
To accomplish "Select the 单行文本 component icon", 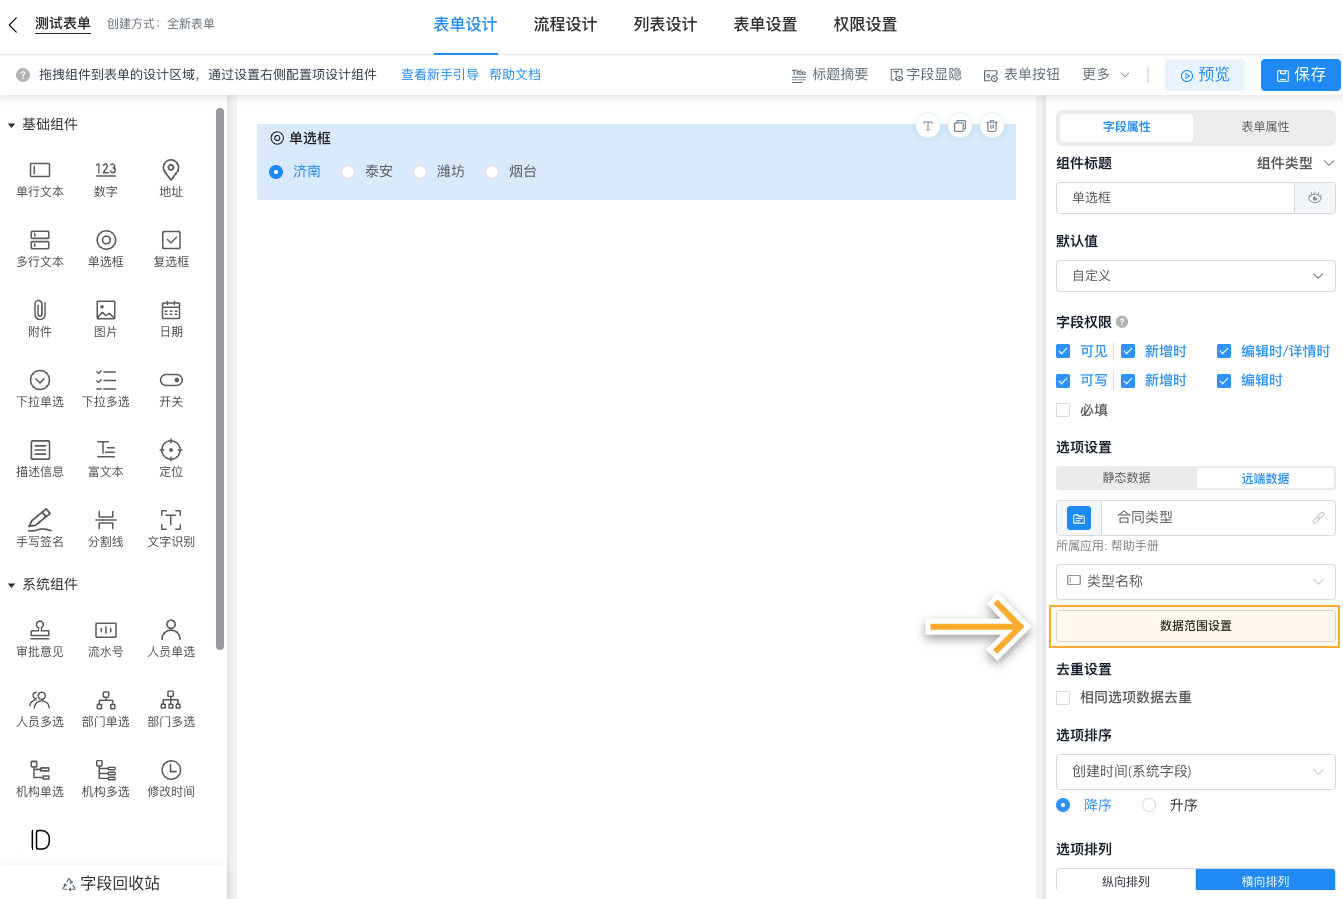I will click(x=39, y=179).
